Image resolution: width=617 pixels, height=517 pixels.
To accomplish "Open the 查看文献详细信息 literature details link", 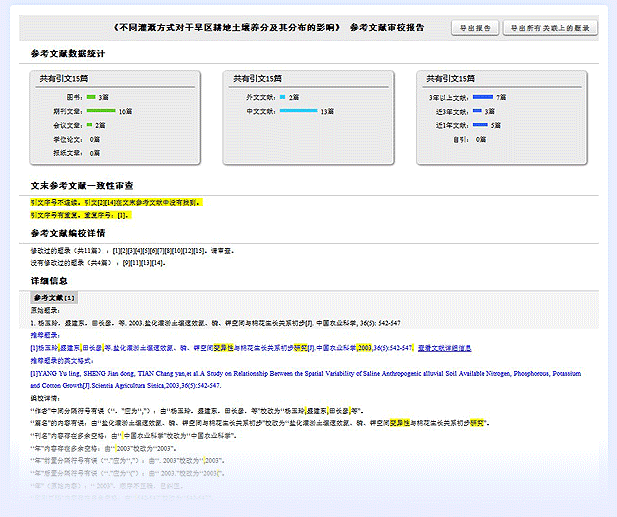I will click(x=444, y=348).
